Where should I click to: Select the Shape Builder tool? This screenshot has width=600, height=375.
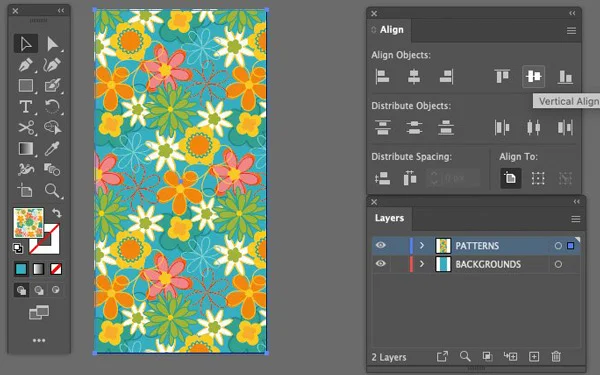coord(52,127)
